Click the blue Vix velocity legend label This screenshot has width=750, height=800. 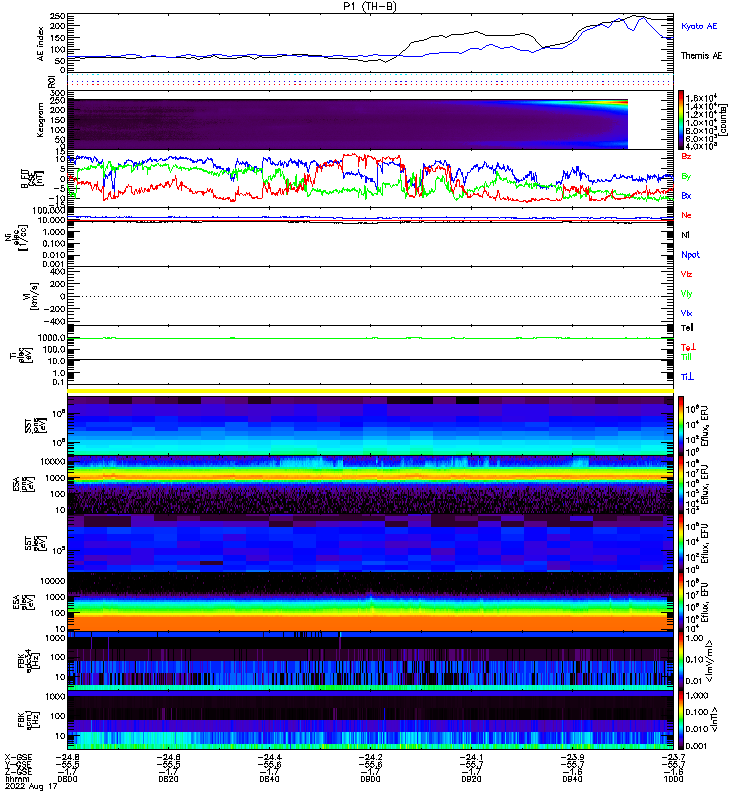click(x=686, y=313)
